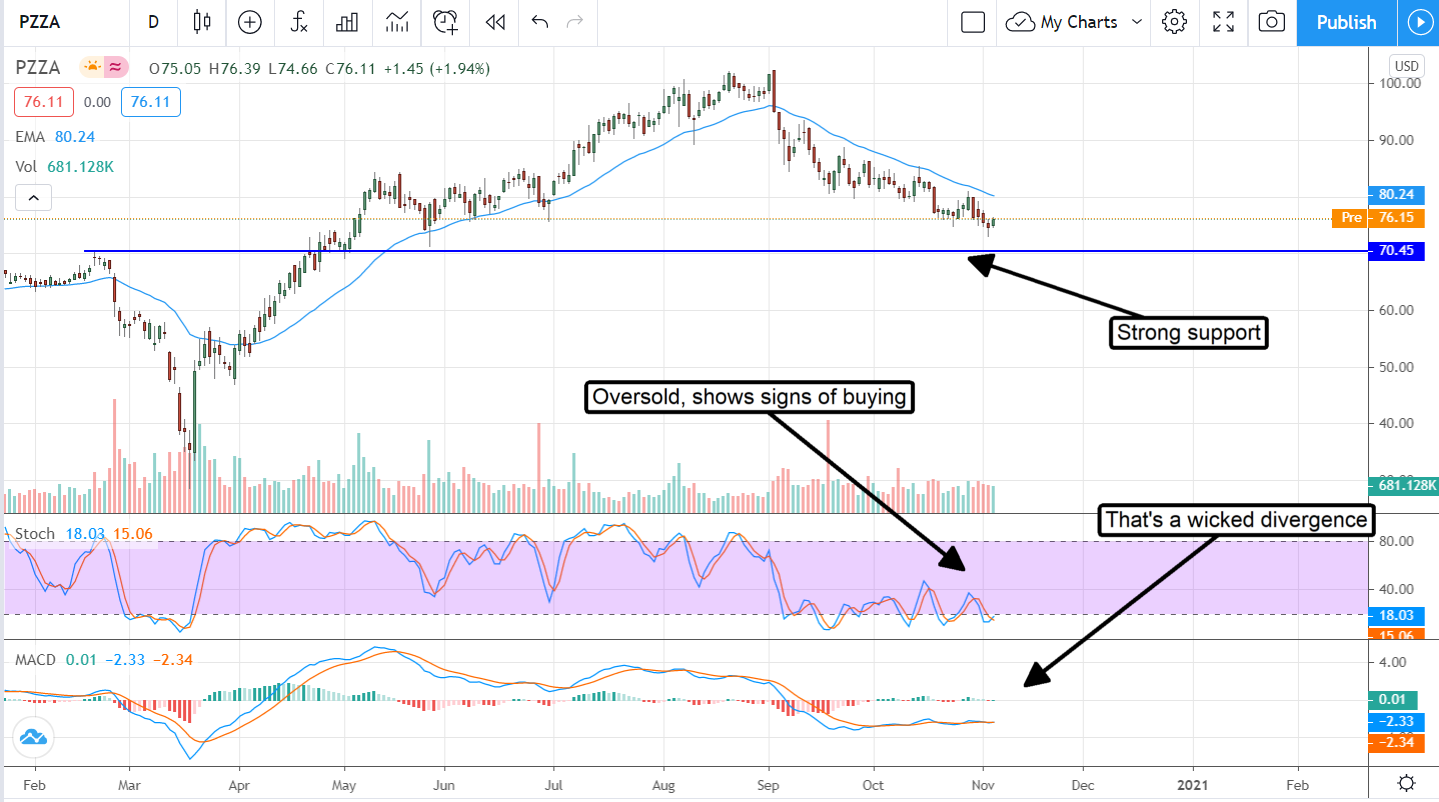Click the orange sun market status icon
This screenshot has height=802, width=1439.
click(92, 68)
